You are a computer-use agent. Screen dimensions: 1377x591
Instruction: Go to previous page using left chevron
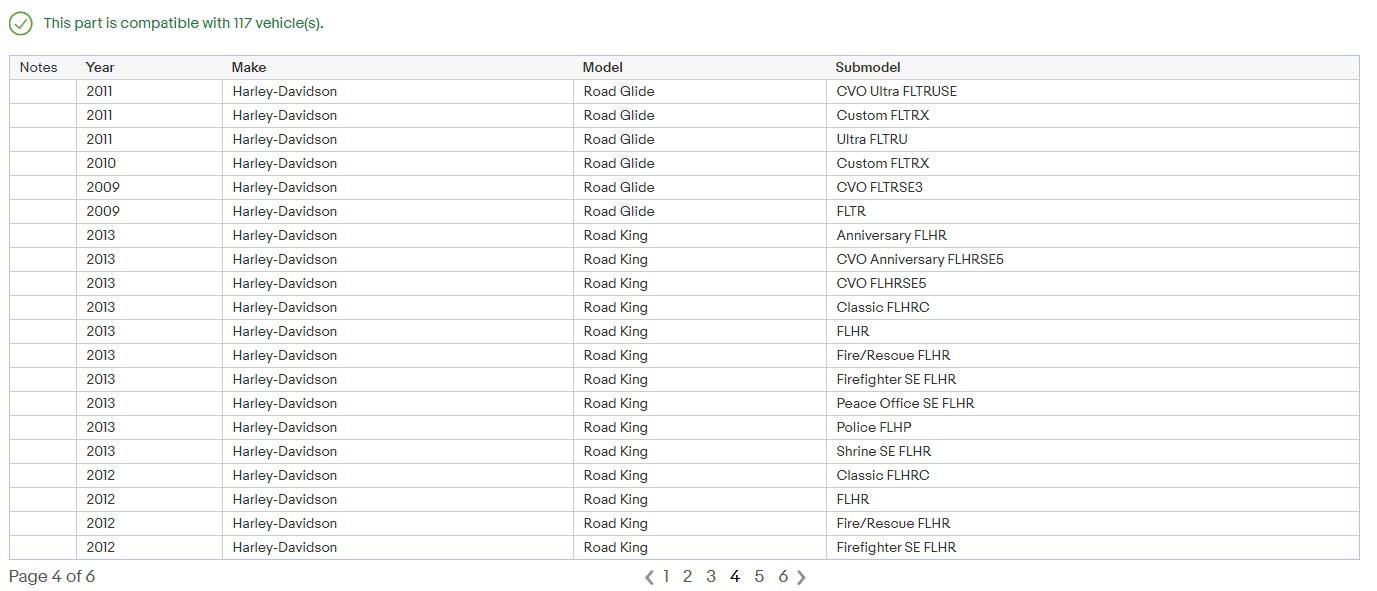pyautogui.click(x=649, y=577)
